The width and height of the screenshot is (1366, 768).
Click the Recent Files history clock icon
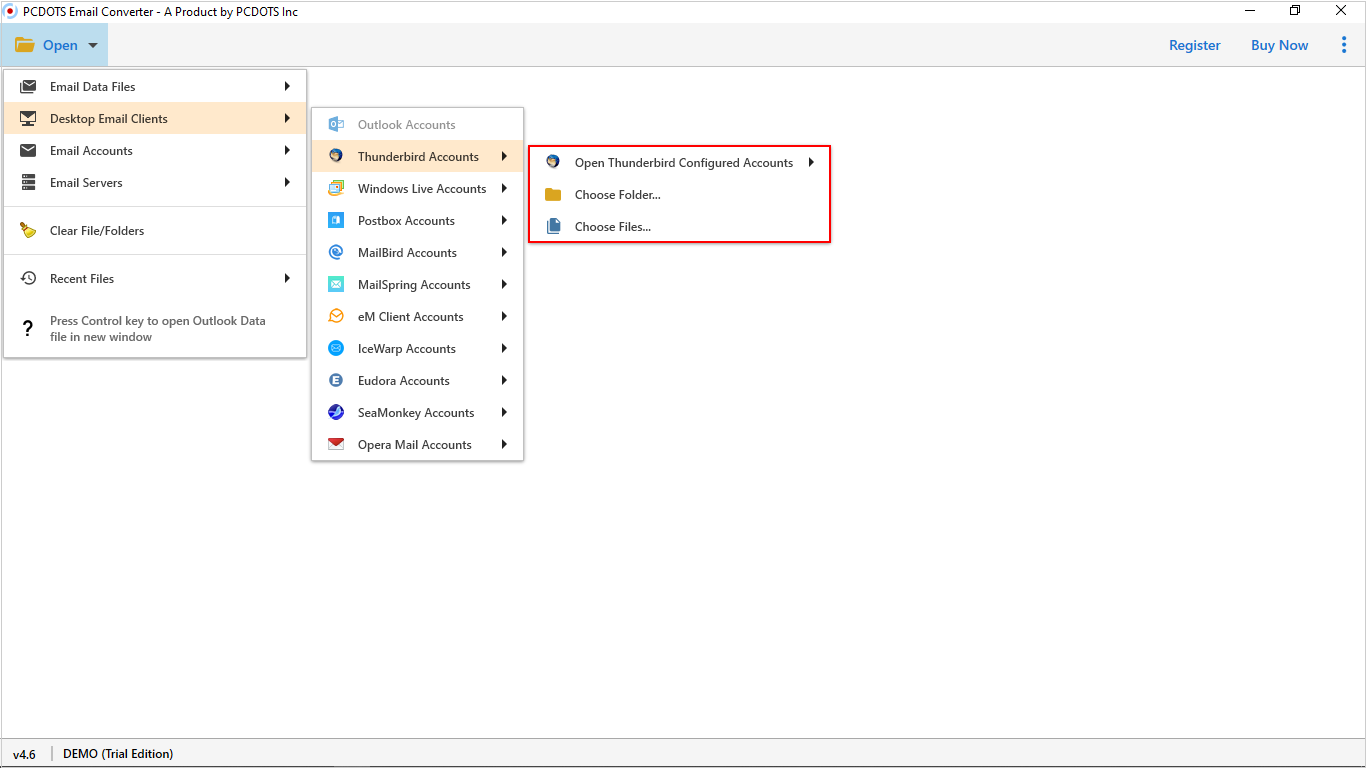pos(29,279)
